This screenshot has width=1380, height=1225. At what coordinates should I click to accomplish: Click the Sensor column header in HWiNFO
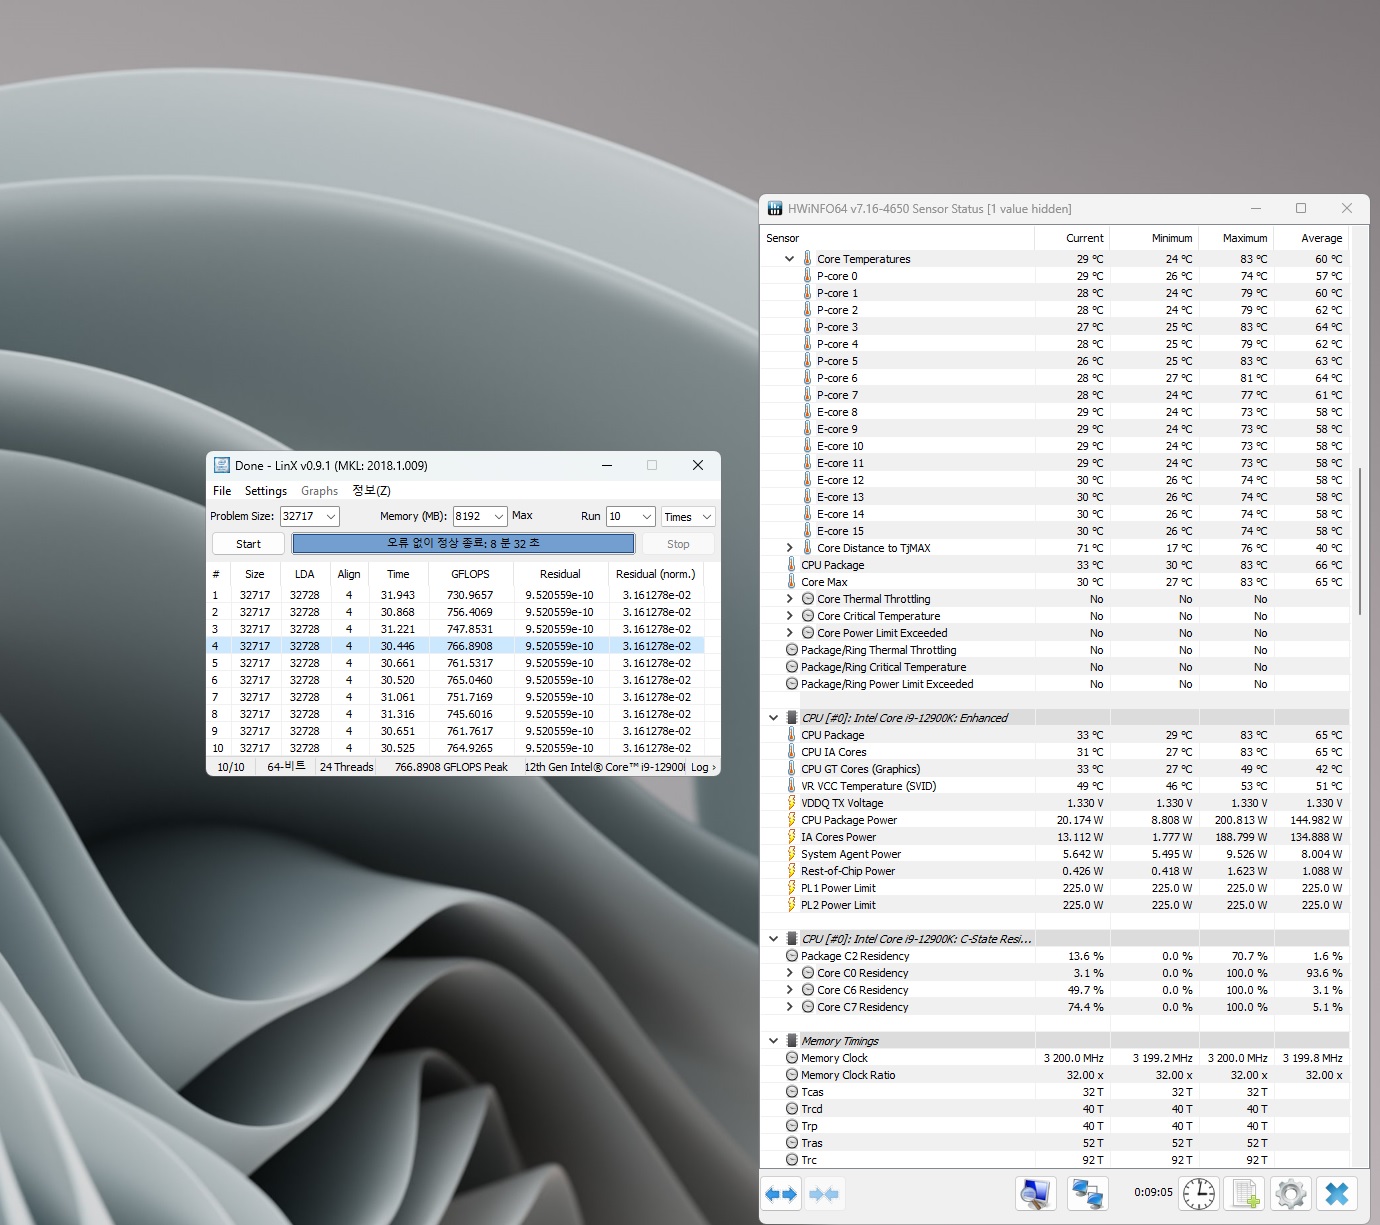click(x=897, y=238)
